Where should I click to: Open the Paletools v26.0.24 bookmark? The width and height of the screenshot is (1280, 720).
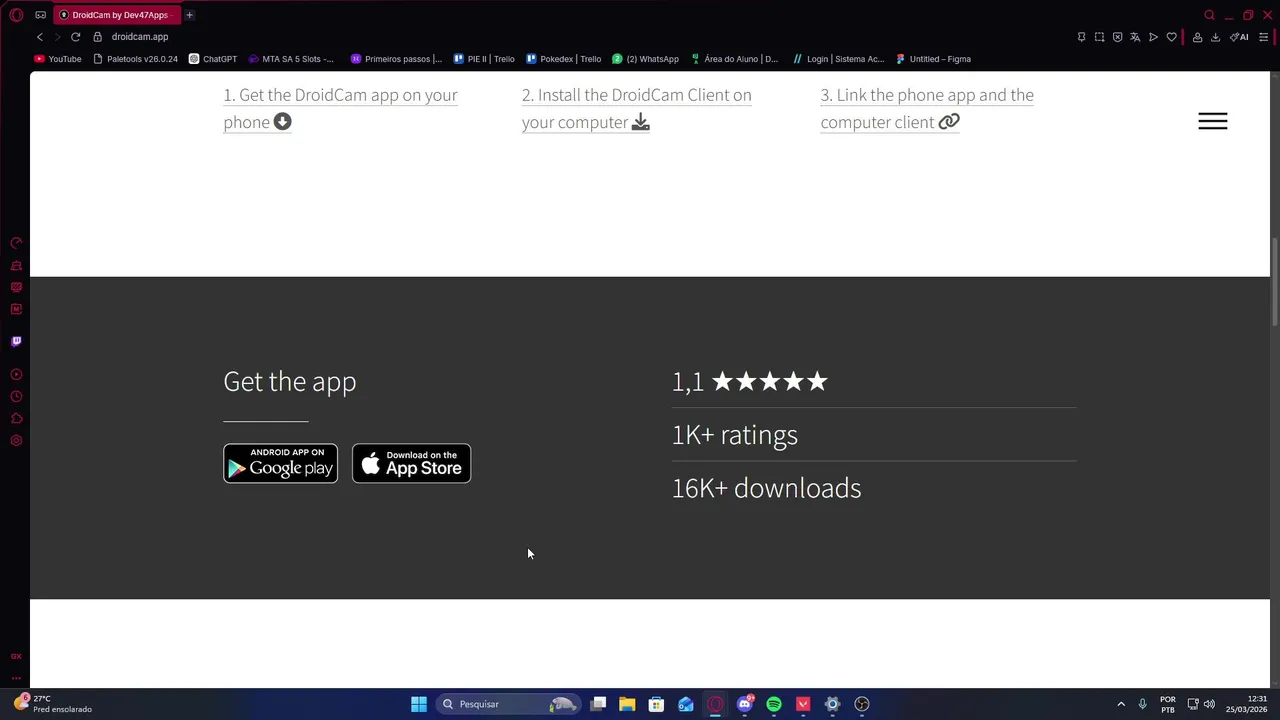point(135,59)
